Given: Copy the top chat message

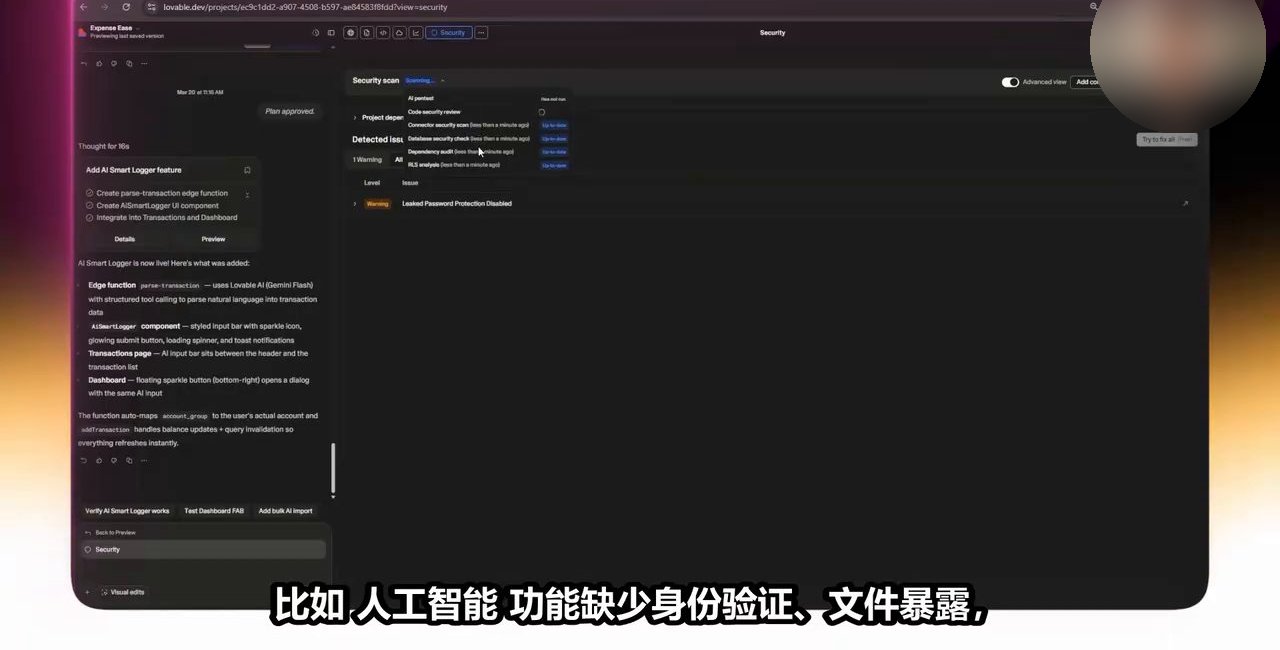Looking at the screenshot, I should click(129, 63).
